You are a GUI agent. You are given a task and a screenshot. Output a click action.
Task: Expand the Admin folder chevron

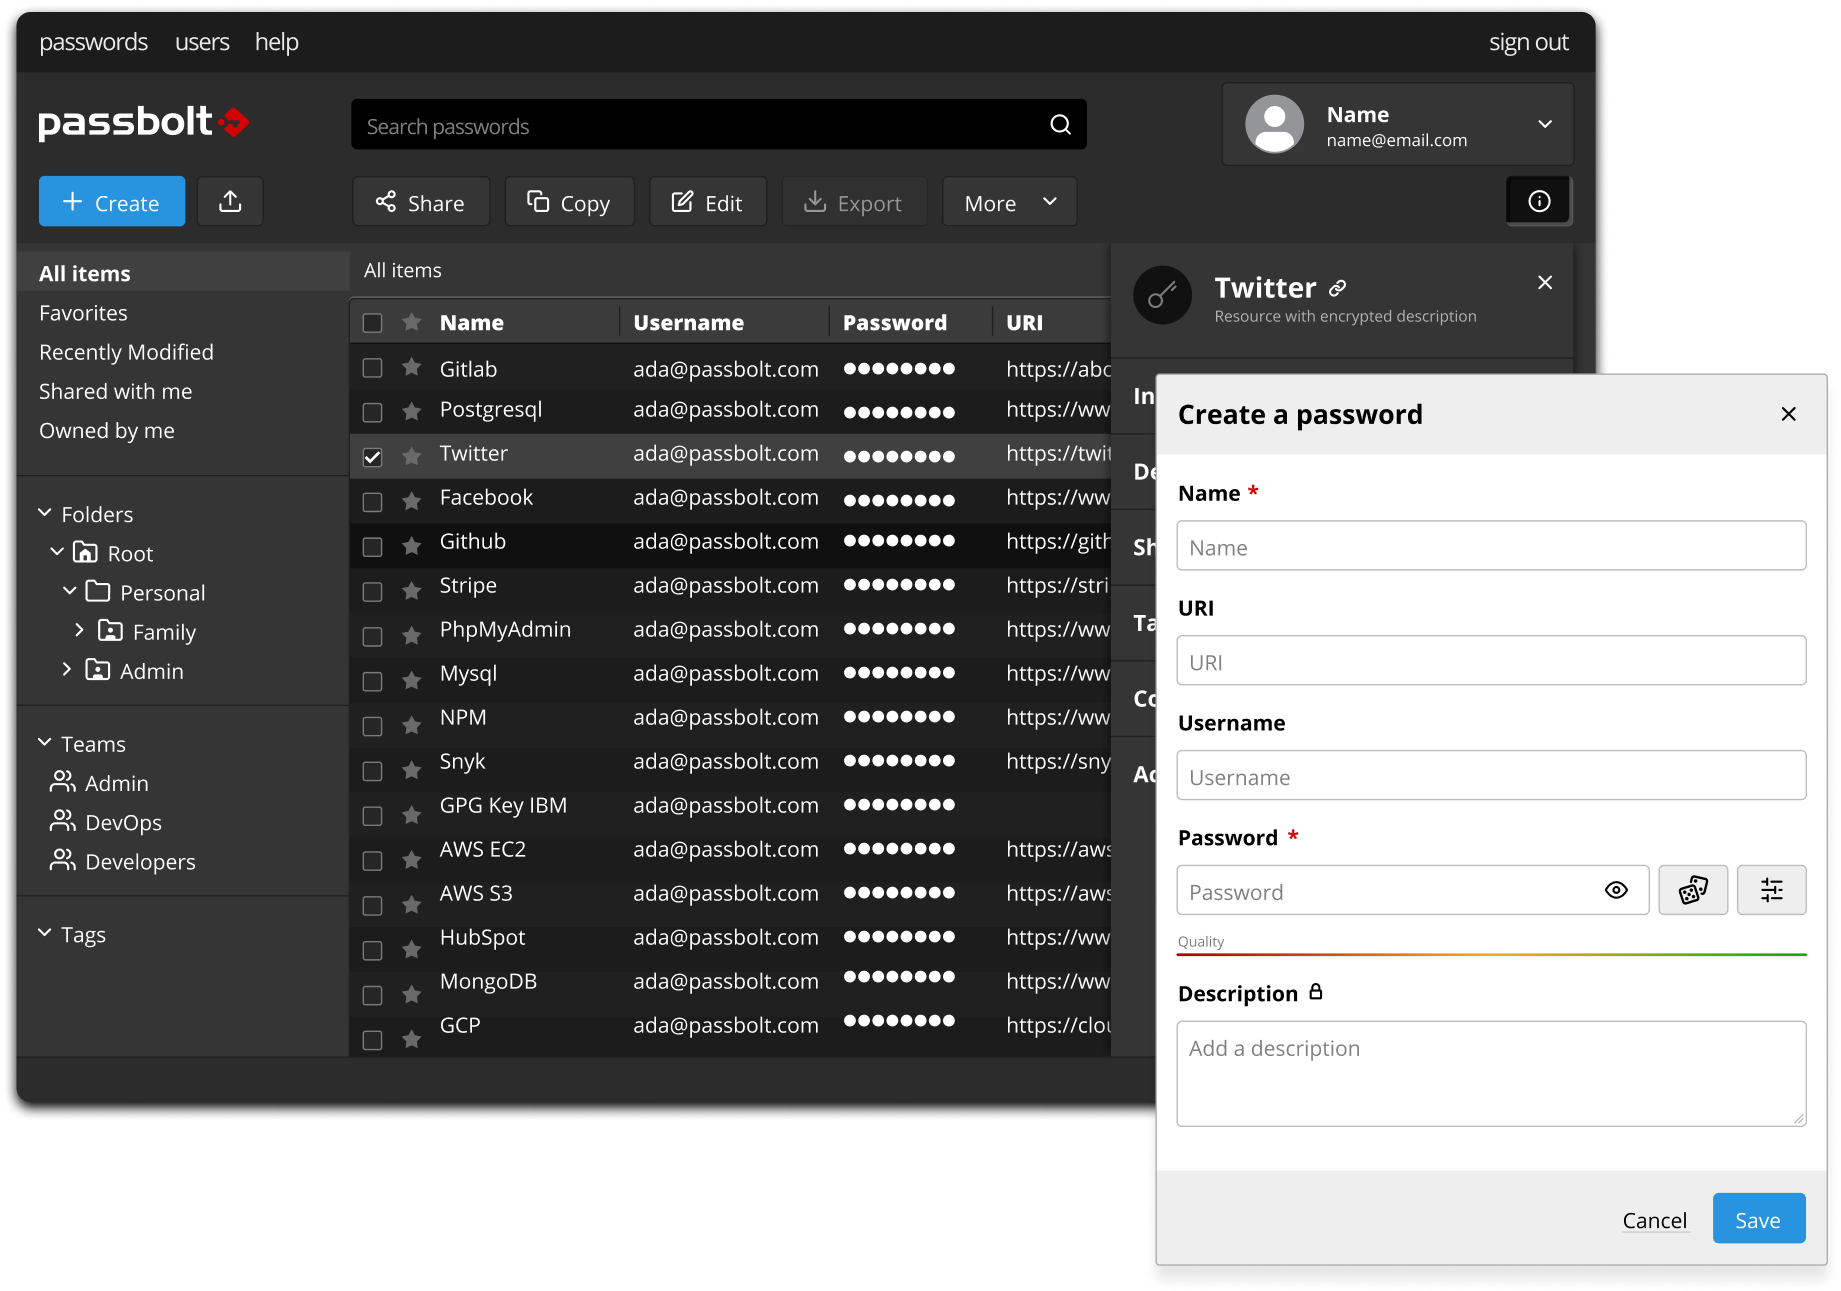67,669
